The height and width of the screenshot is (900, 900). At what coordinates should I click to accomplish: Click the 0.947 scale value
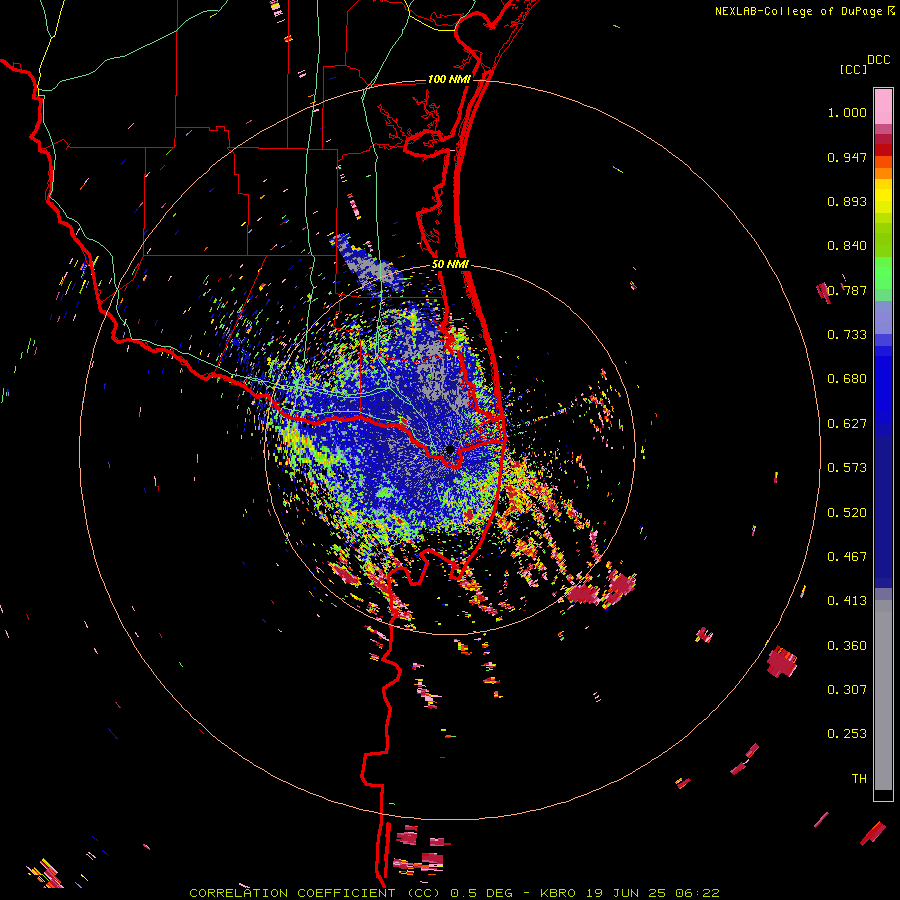tap(847, 157)
